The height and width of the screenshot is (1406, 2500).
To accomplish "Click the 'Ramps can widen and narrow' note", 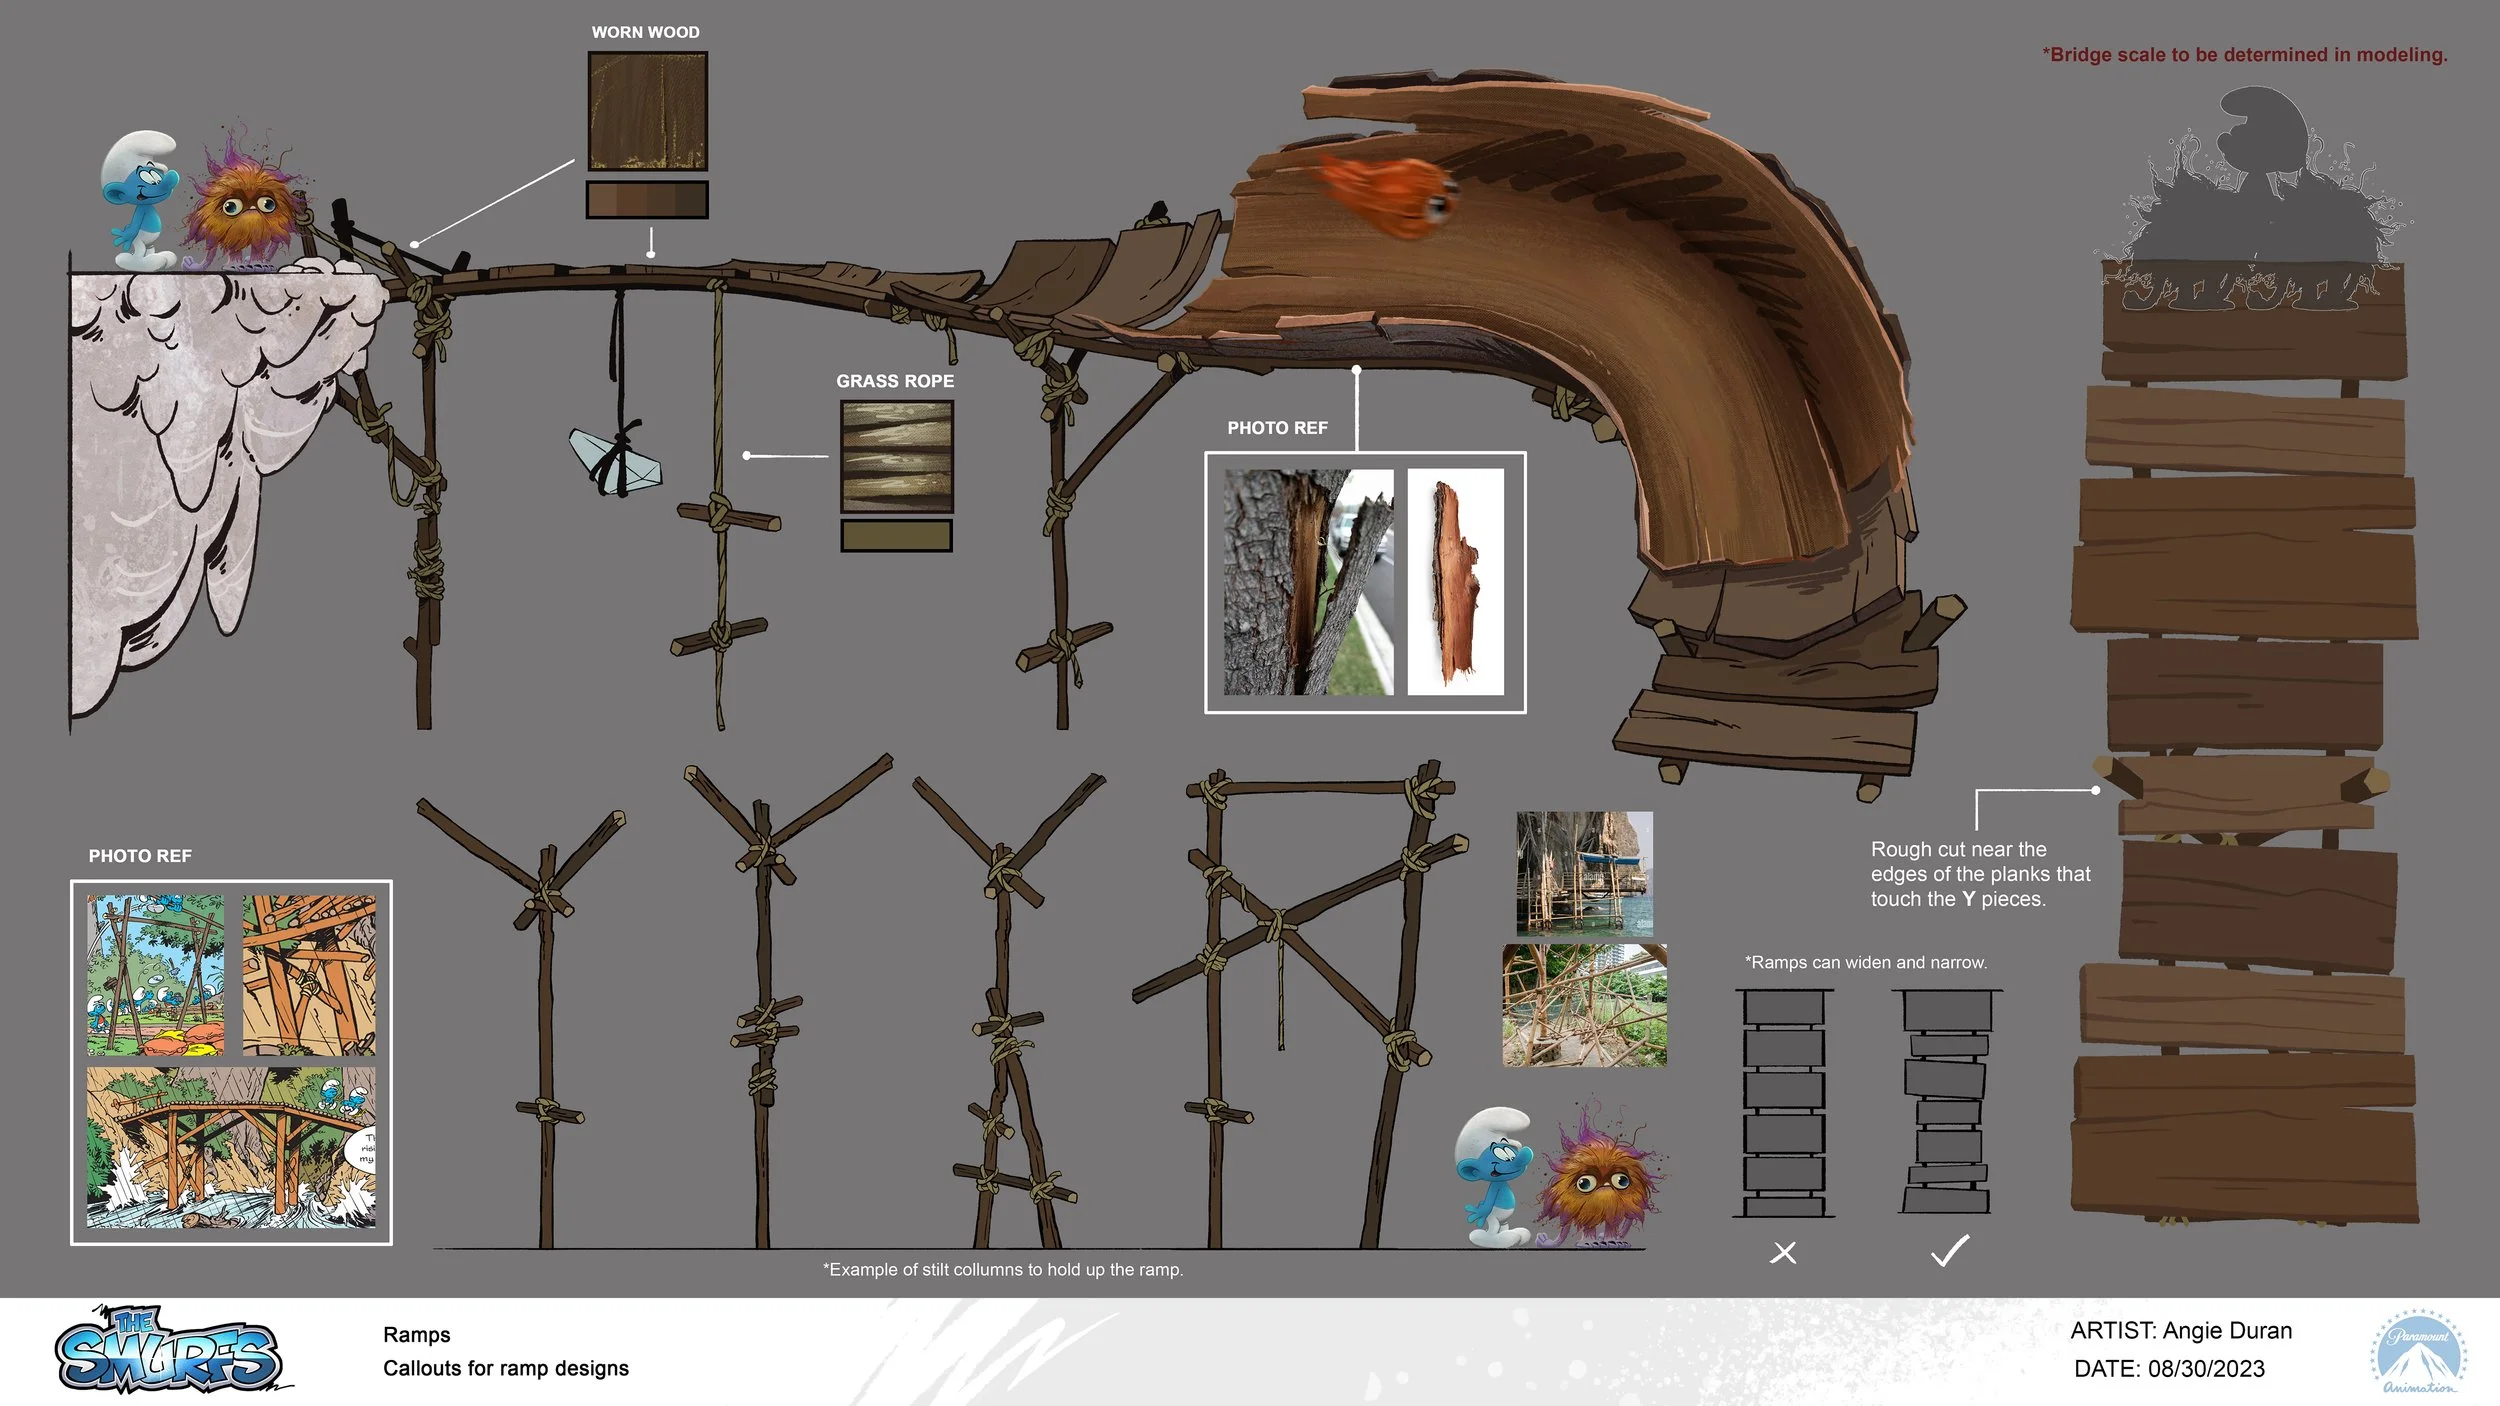I will tap(1866, 962).
